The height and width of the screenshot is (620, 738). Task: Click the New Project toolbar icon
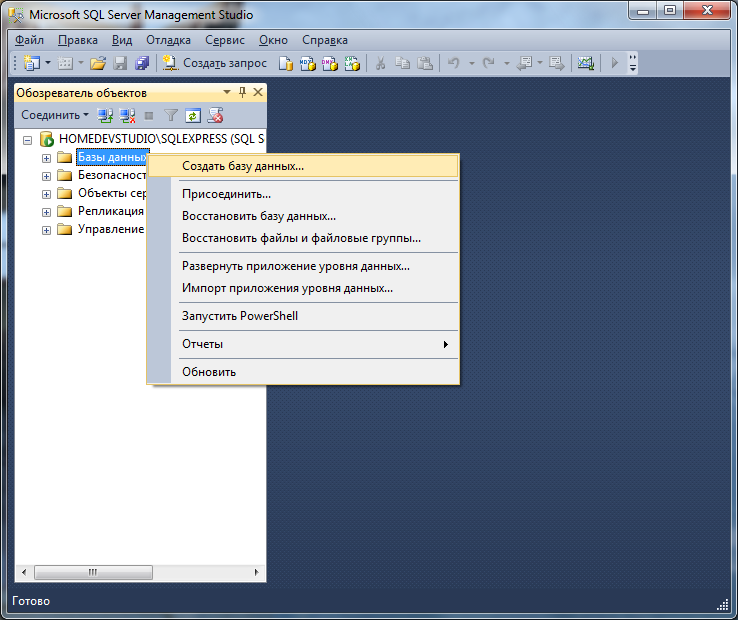[x=32, y=63]
